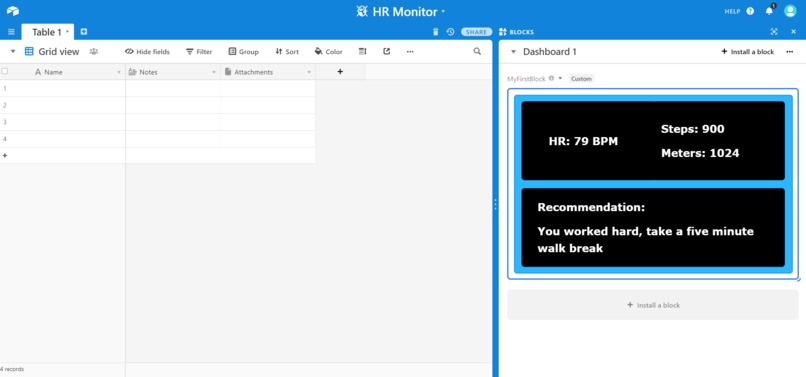Viewport: 806px width, 377px height.
Task: Change row height icon
Action: [363, 51]
